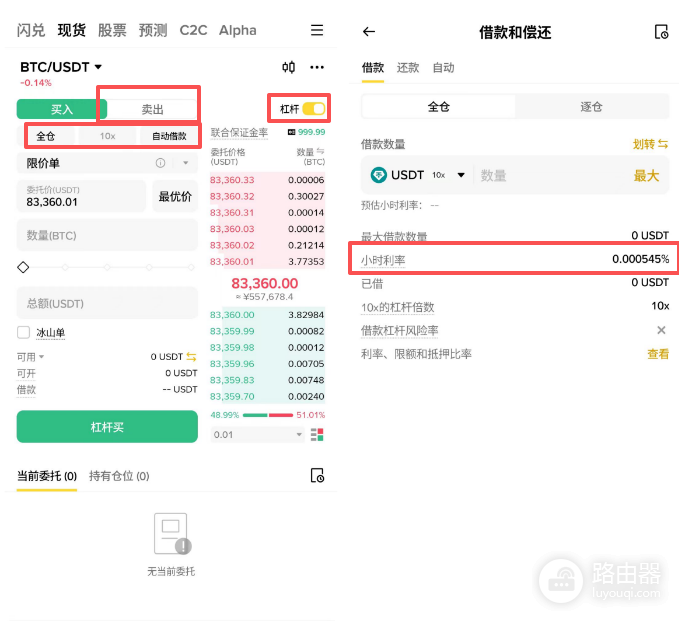This screenshot has height=621, width=679.
Task: Open the three-dots more options
Action: coord(317,67)
